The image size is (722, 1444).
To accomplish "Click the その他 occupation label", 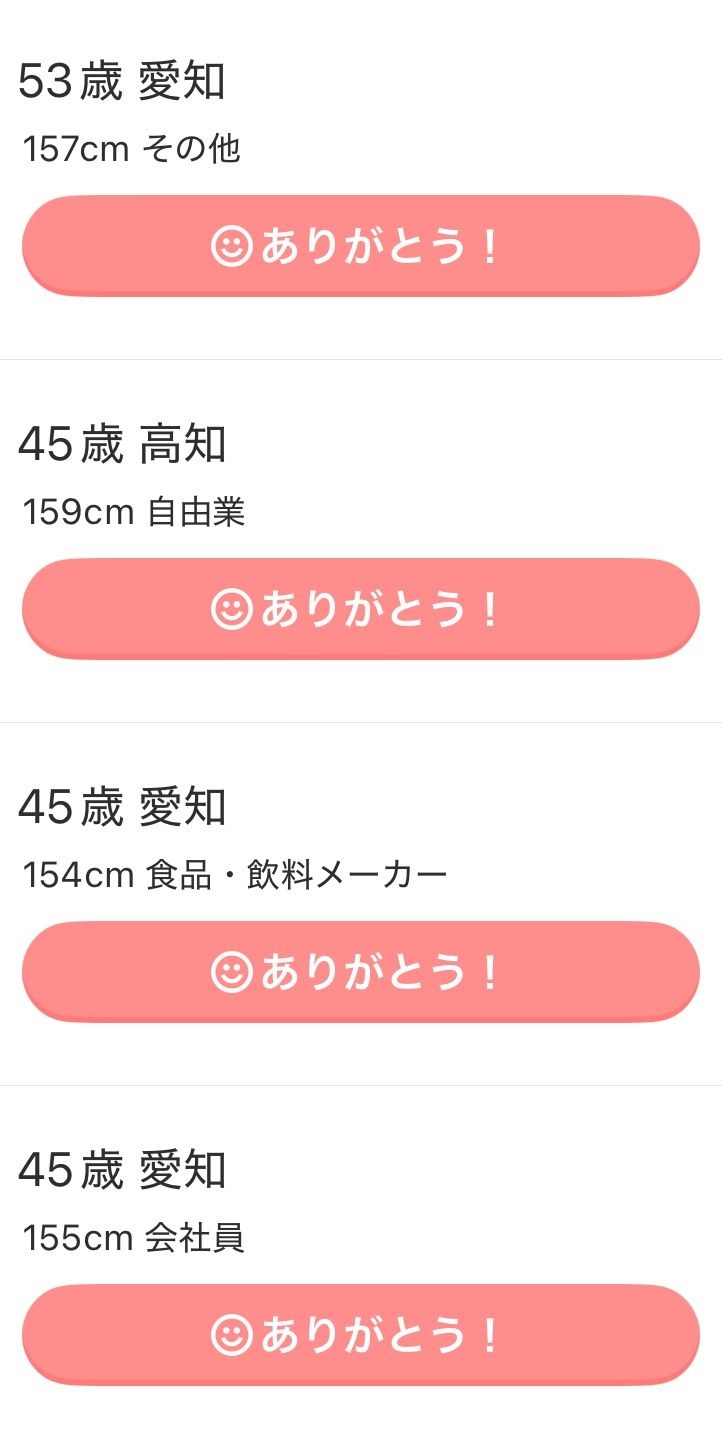I will point(191,150).
